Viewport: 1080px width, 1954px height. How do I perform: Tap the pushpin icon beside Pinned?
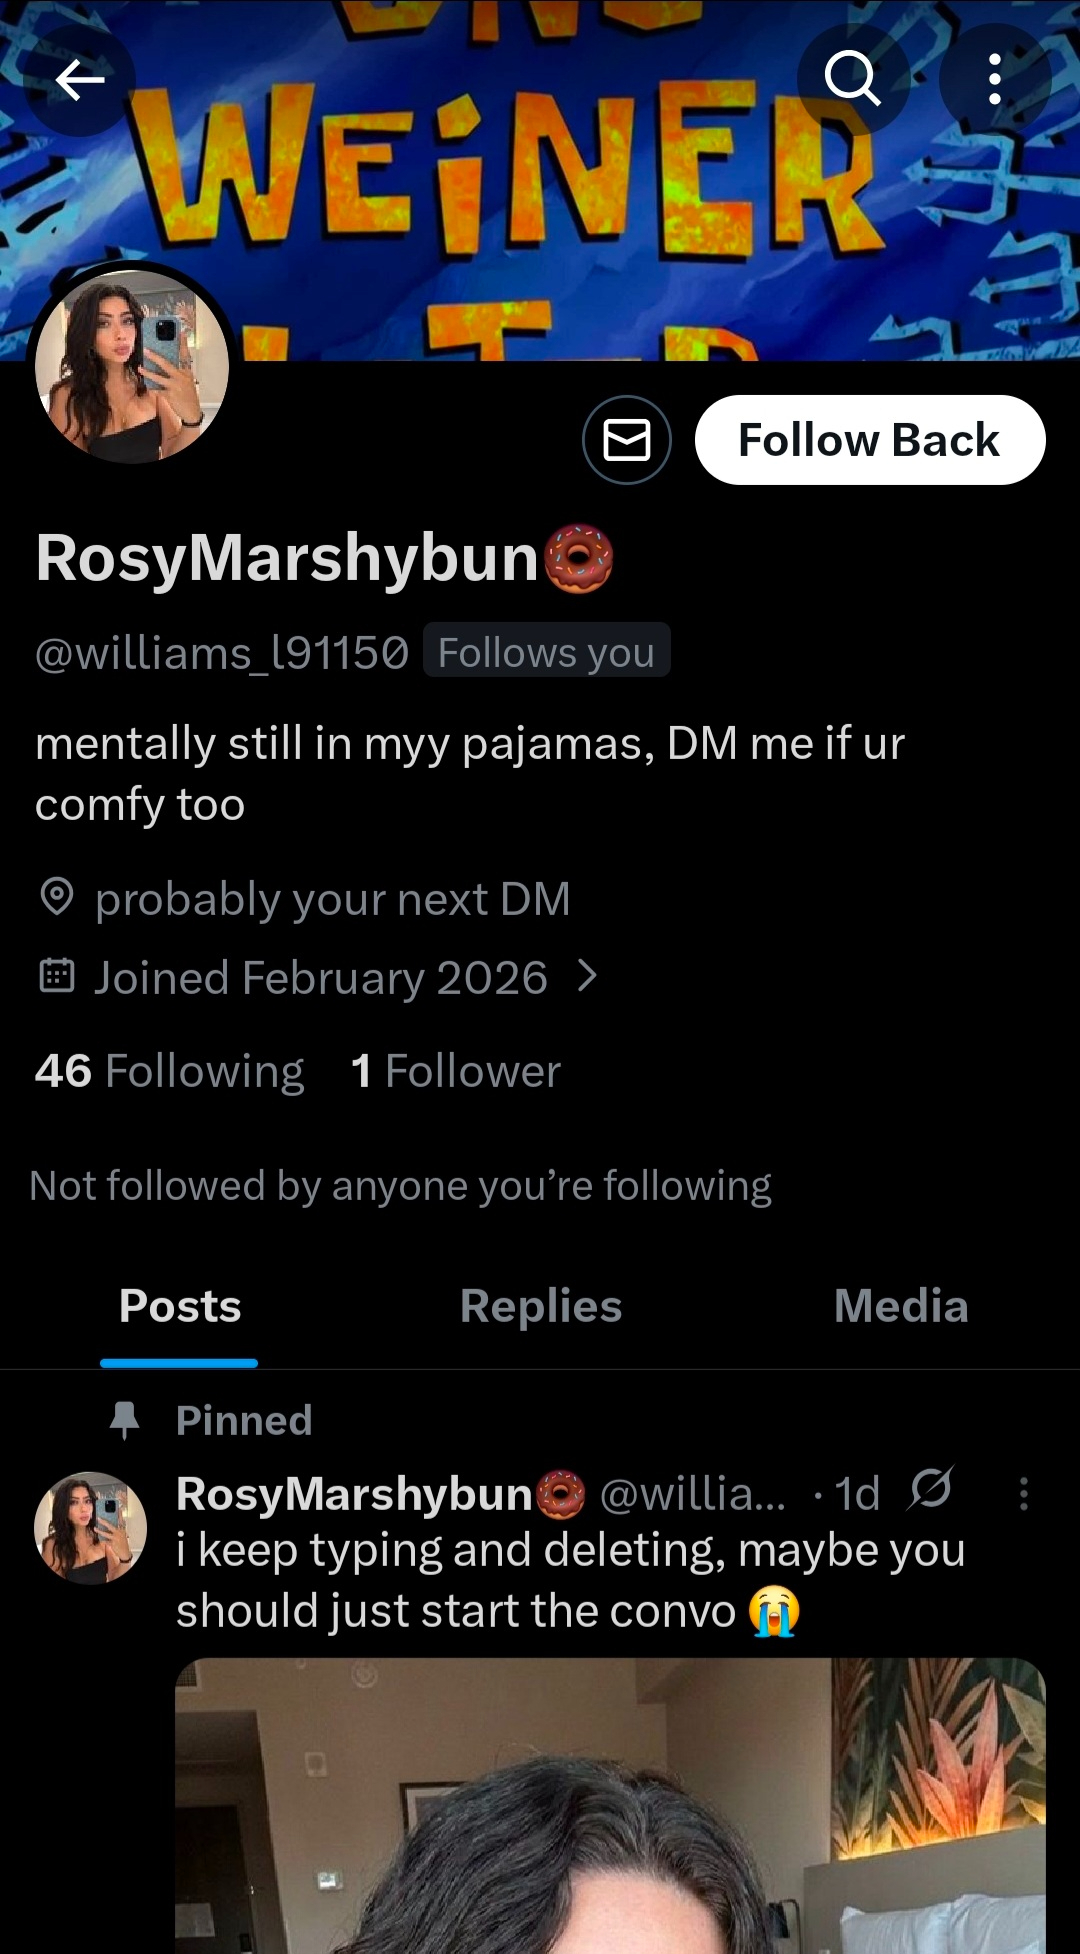click(x=125, y=1420)
